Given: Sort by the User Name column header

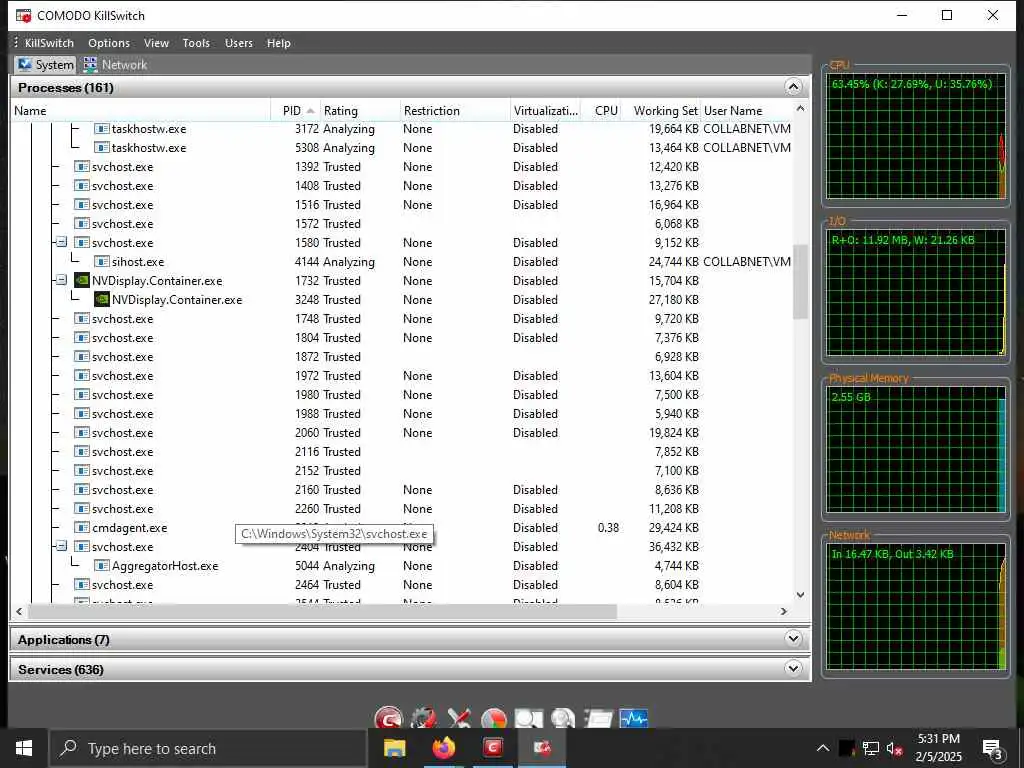Looking at the screenshot, I should (746, 111).
